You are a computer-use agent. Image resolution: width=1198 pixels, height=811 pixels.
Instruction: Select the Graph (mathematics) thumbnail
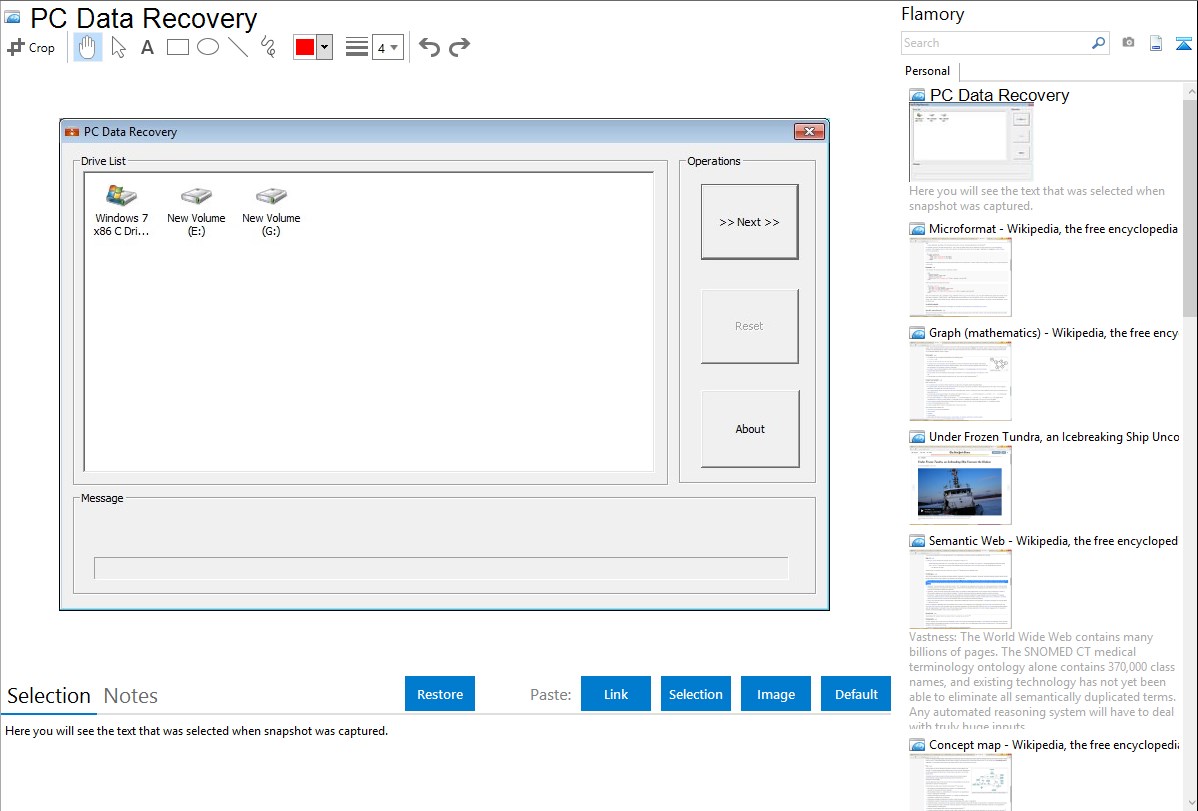[960, 381]
